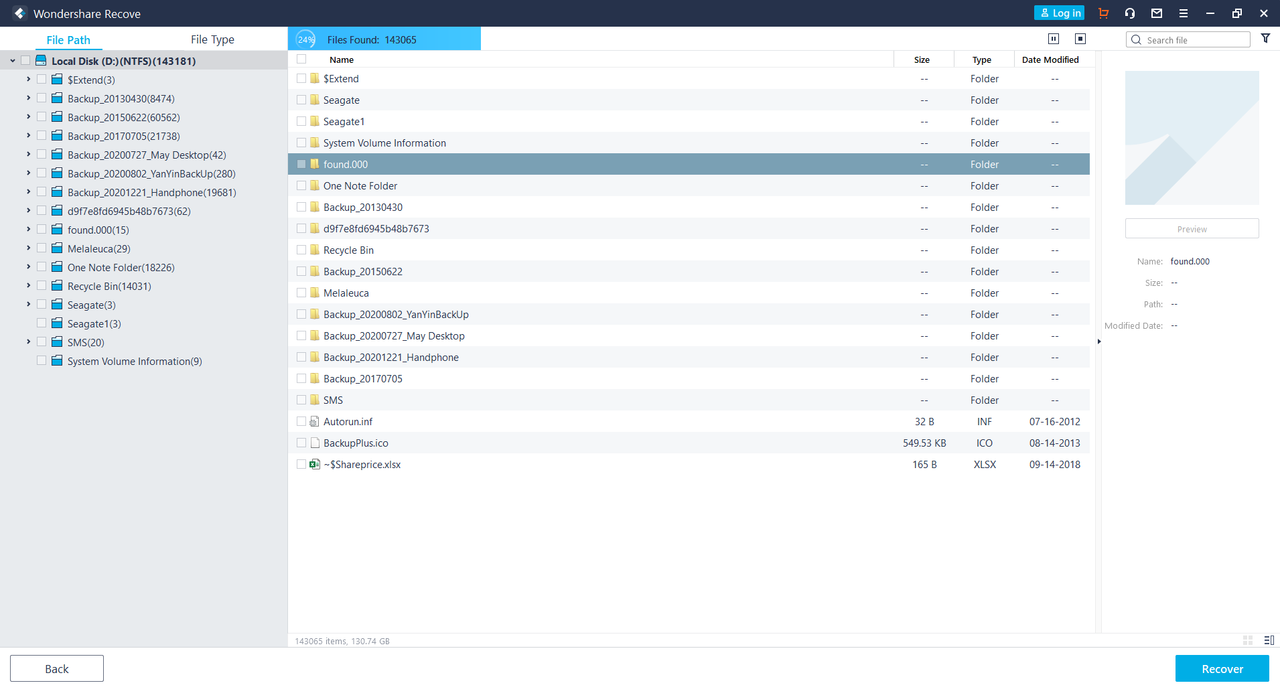Select d9f7e8fd6945b48b7673(62) in tree
Image resolution: width=1280 pixels, height=689 pixels.
[x=129, y=211]
